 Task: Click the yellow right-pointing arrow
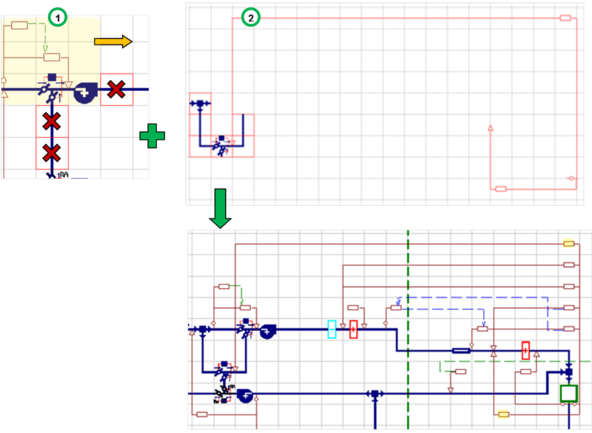click(x=113, y=41)
